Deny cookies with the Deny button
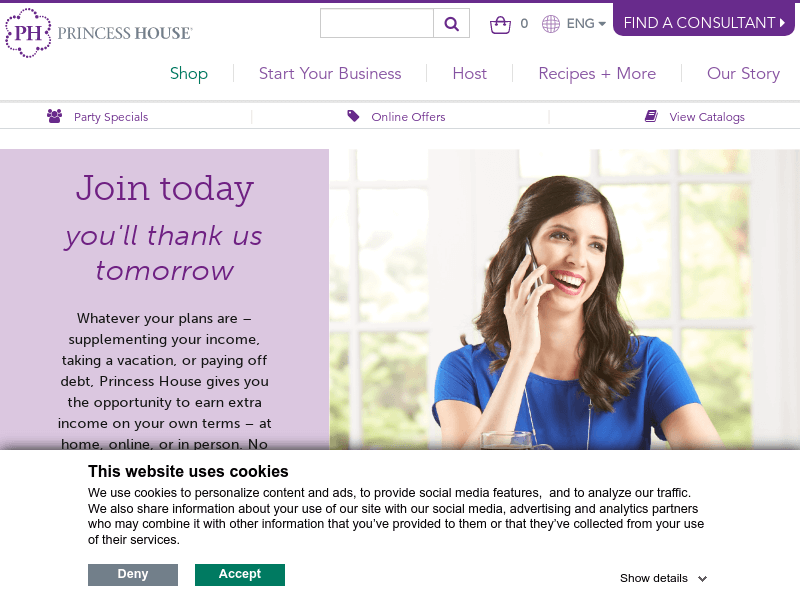Image resolution: width=800 pixels, height=600 pixels. 133,574
